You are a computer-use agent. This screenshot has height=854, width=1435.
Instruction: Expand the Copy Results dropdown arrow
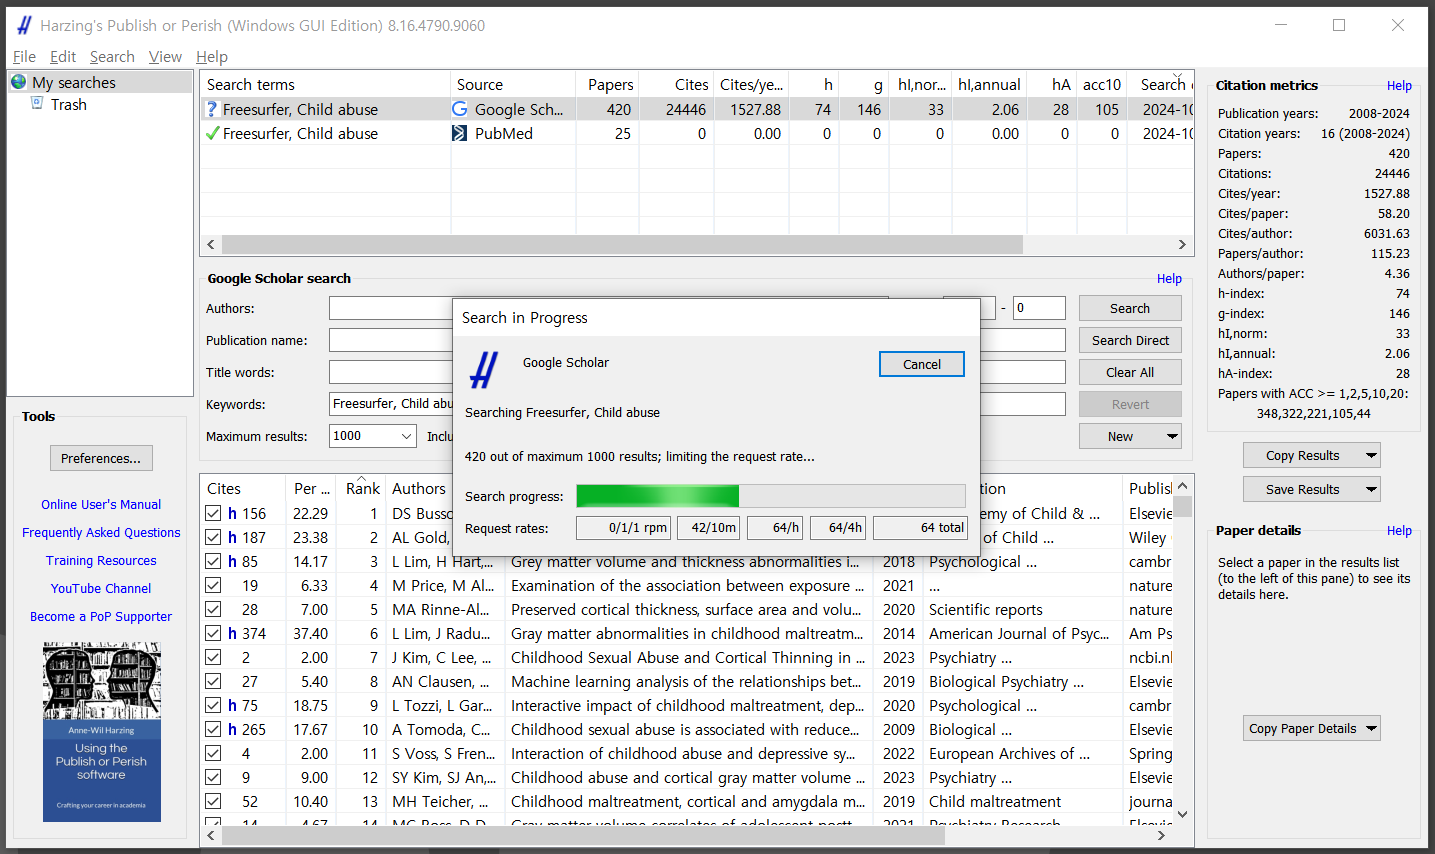pos(1371,455)
